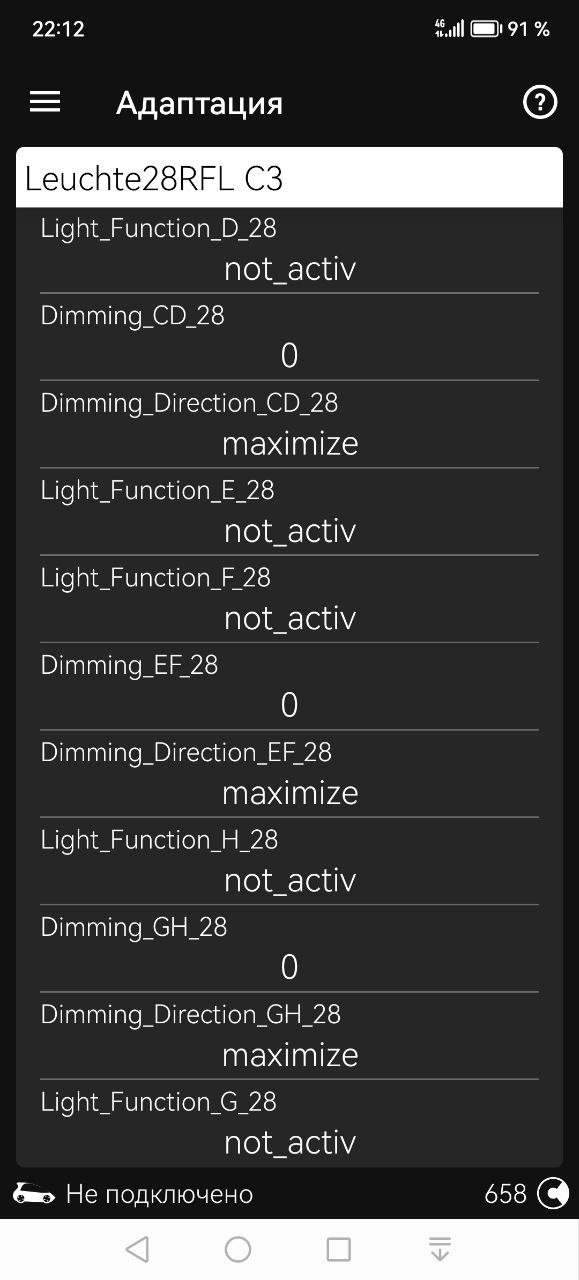Open Light_Function_H_28 setting
The height and width of the screenshot is (1280, 579).
289,862
